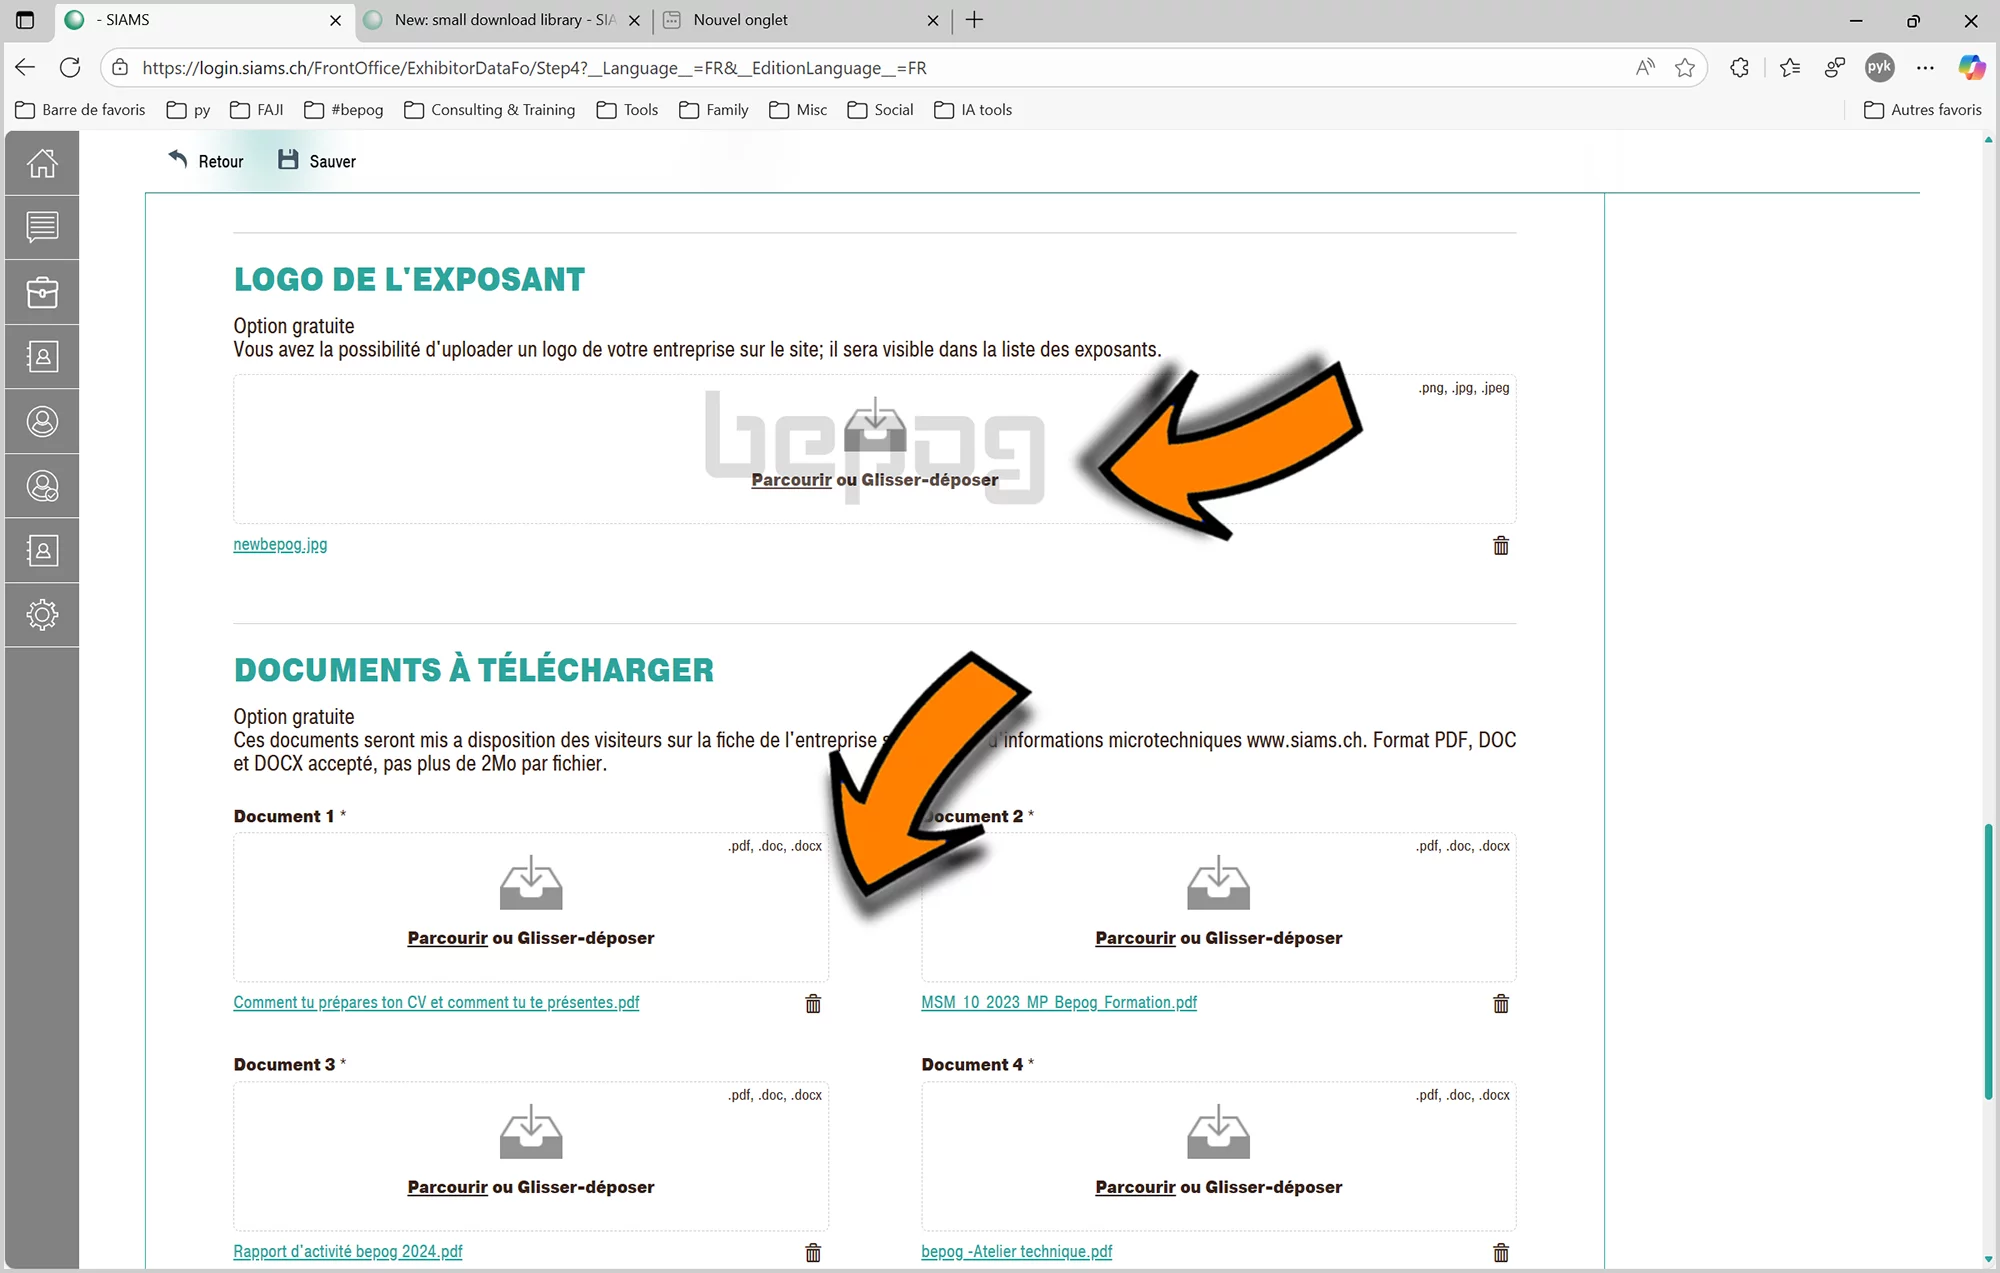The width and height of the screenshot is (2000, 1273).
Task: Open the browser settings and more menu
Action: pos(1925,67)
